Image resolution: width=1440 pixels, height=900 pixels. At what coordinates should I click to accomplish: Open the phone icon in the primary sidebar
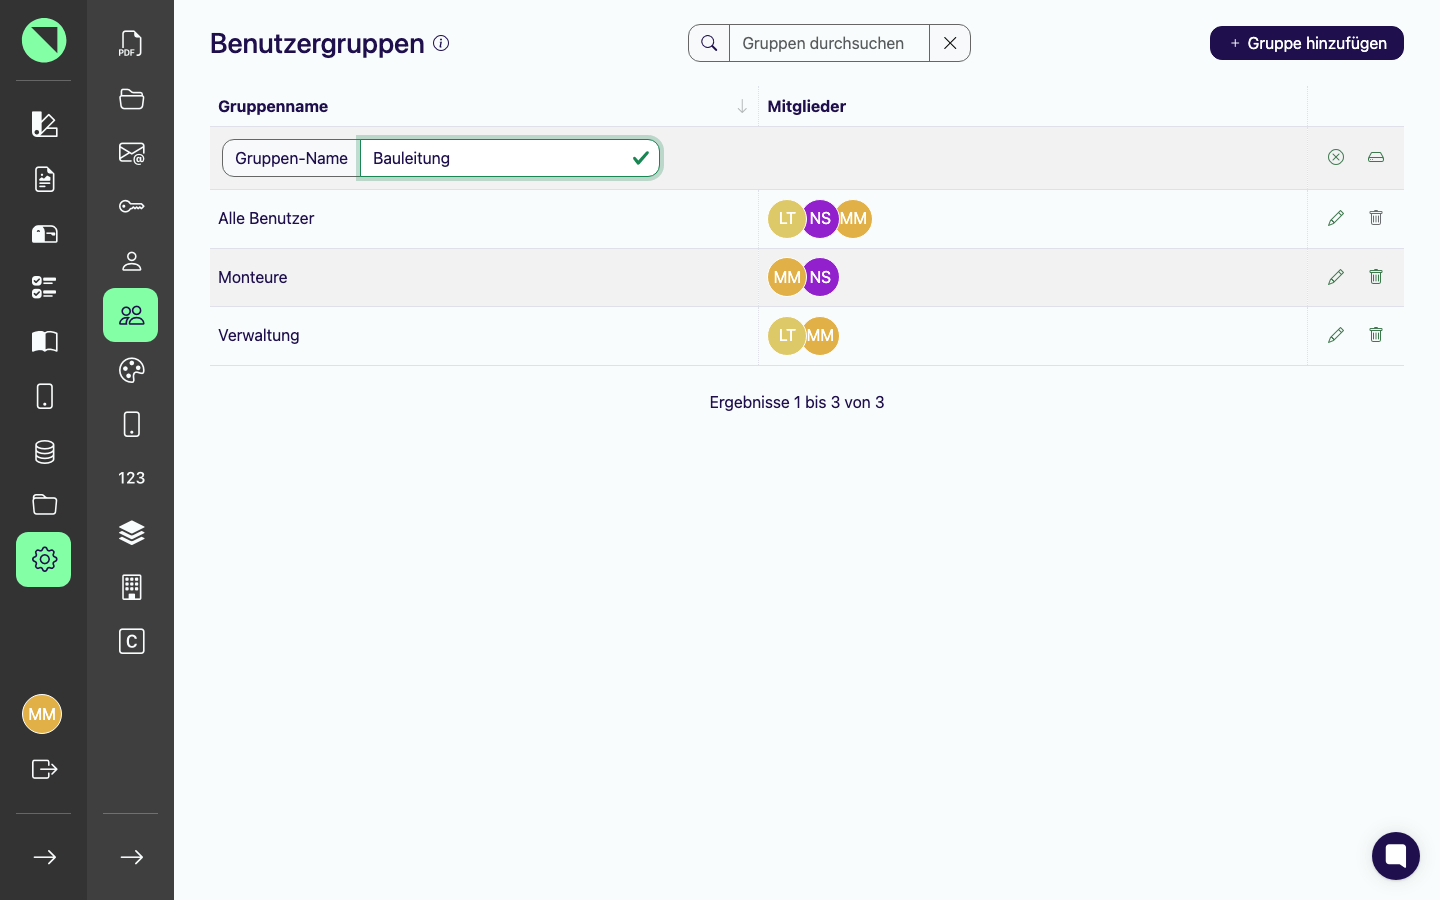point(44,396)
